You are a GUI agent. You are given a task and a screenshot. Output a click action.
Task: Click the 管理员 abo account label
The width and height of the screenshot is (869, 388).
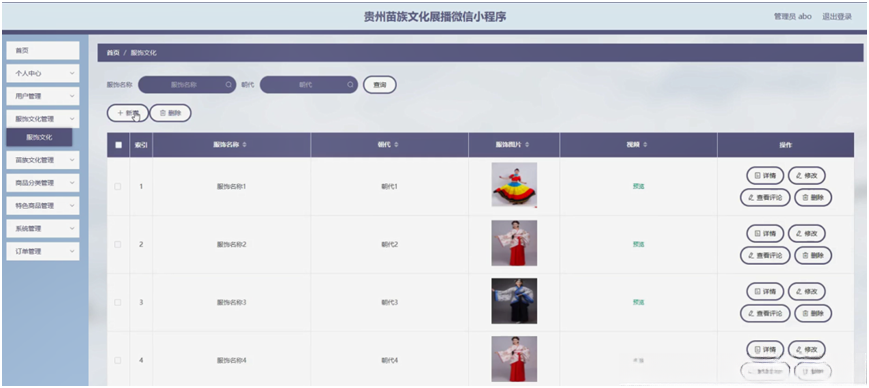[793, 17]
